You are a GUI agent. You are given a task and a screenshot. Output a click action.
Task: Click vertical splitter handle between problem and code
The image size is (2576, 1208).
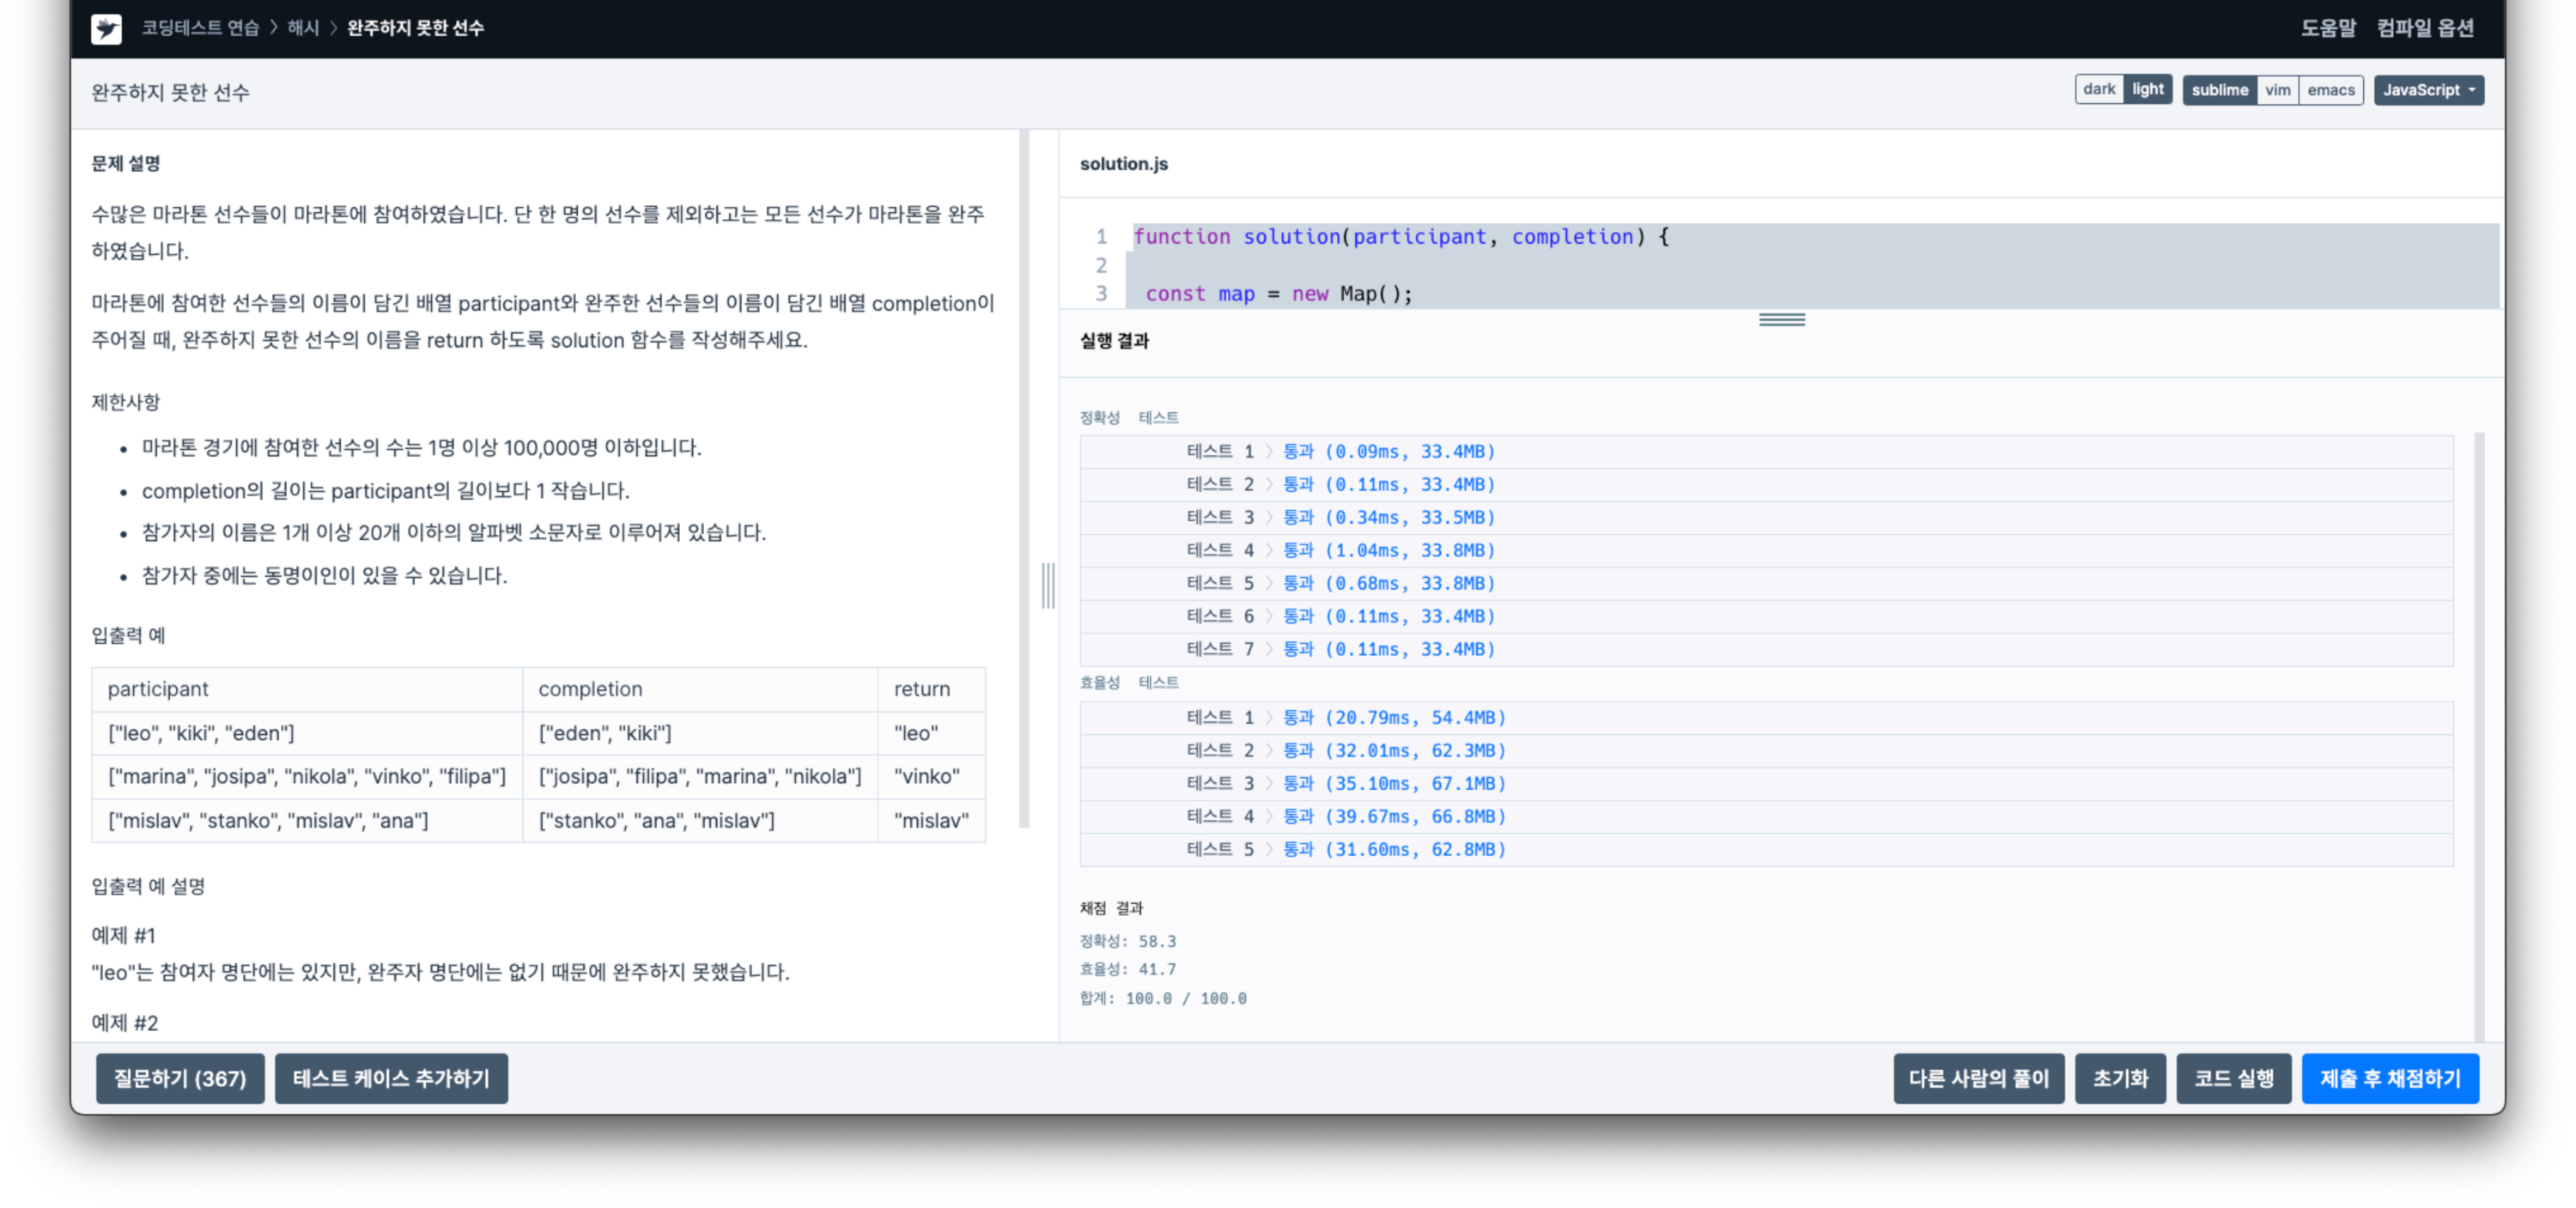pyautogui.click(x=1047, y=585)
